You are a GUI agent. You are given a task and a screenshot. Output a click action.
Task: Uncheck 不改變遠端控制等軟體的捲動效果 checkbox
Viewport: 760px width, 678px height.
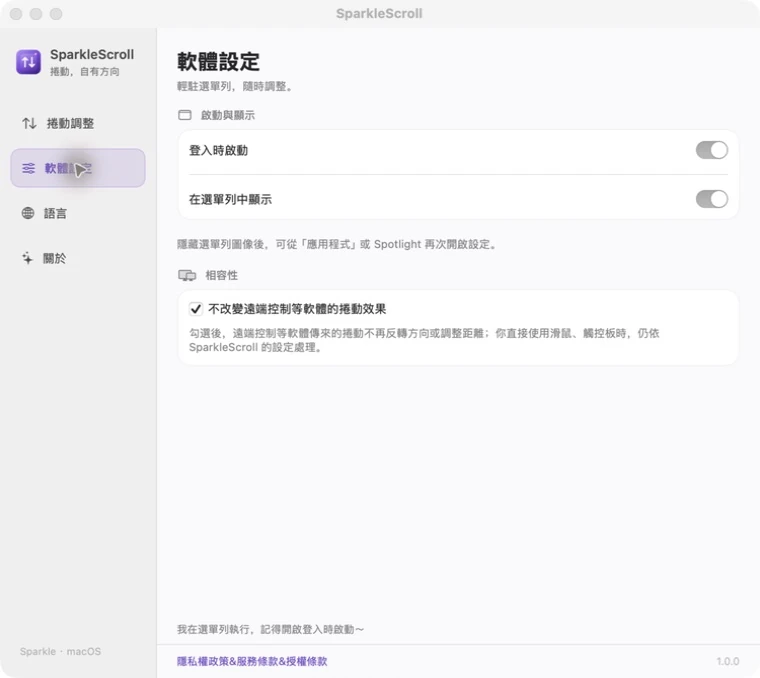point(196,309)
